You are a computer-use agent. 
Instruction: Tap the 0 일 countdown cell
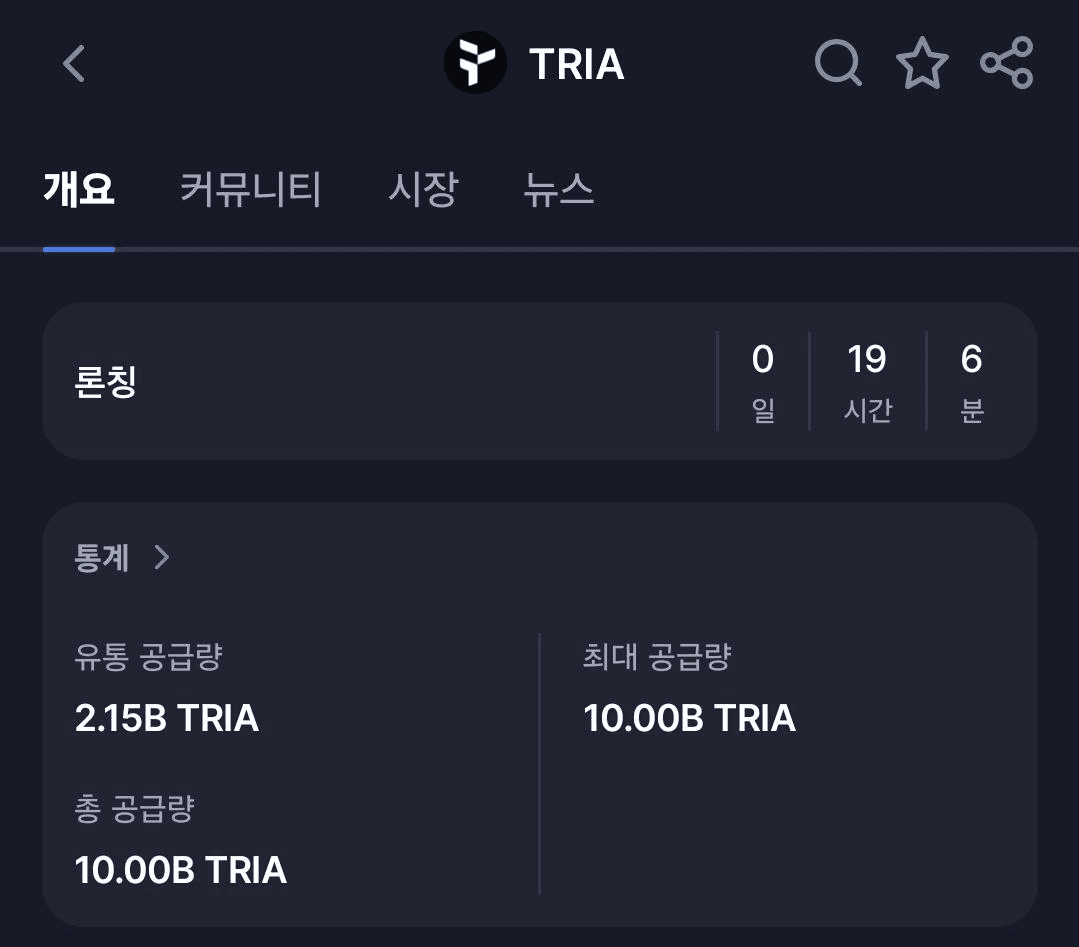[x=763, y=382]
